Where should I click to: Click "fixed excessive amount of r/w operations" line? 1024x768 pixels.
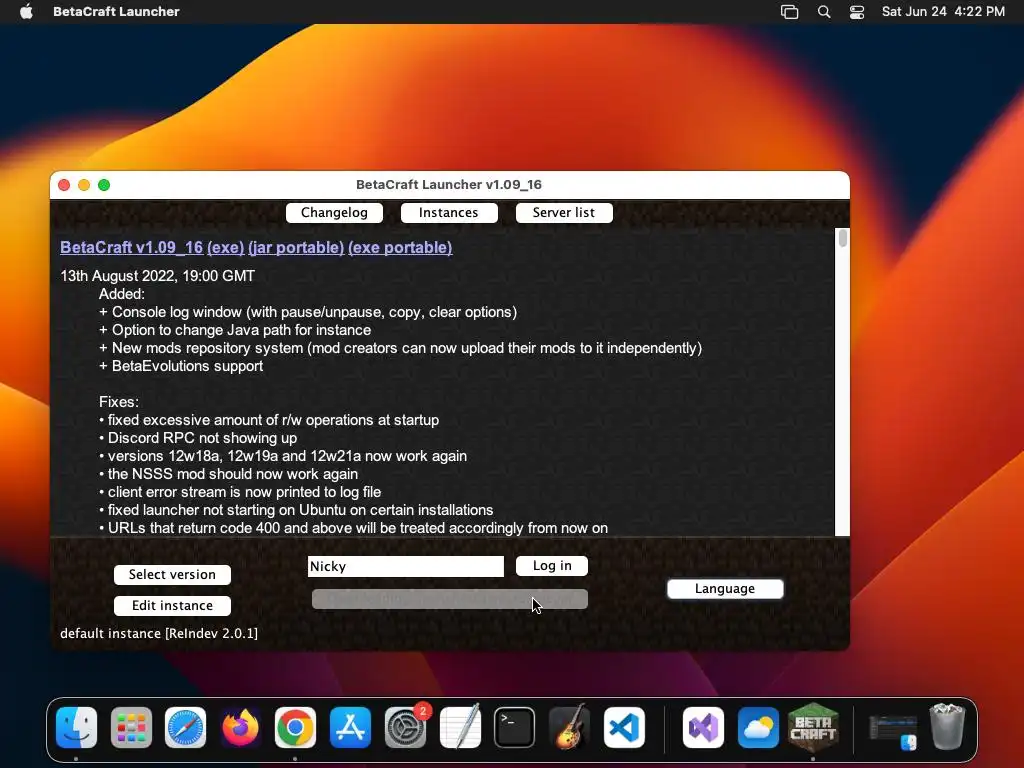click(x=269, y=420)
